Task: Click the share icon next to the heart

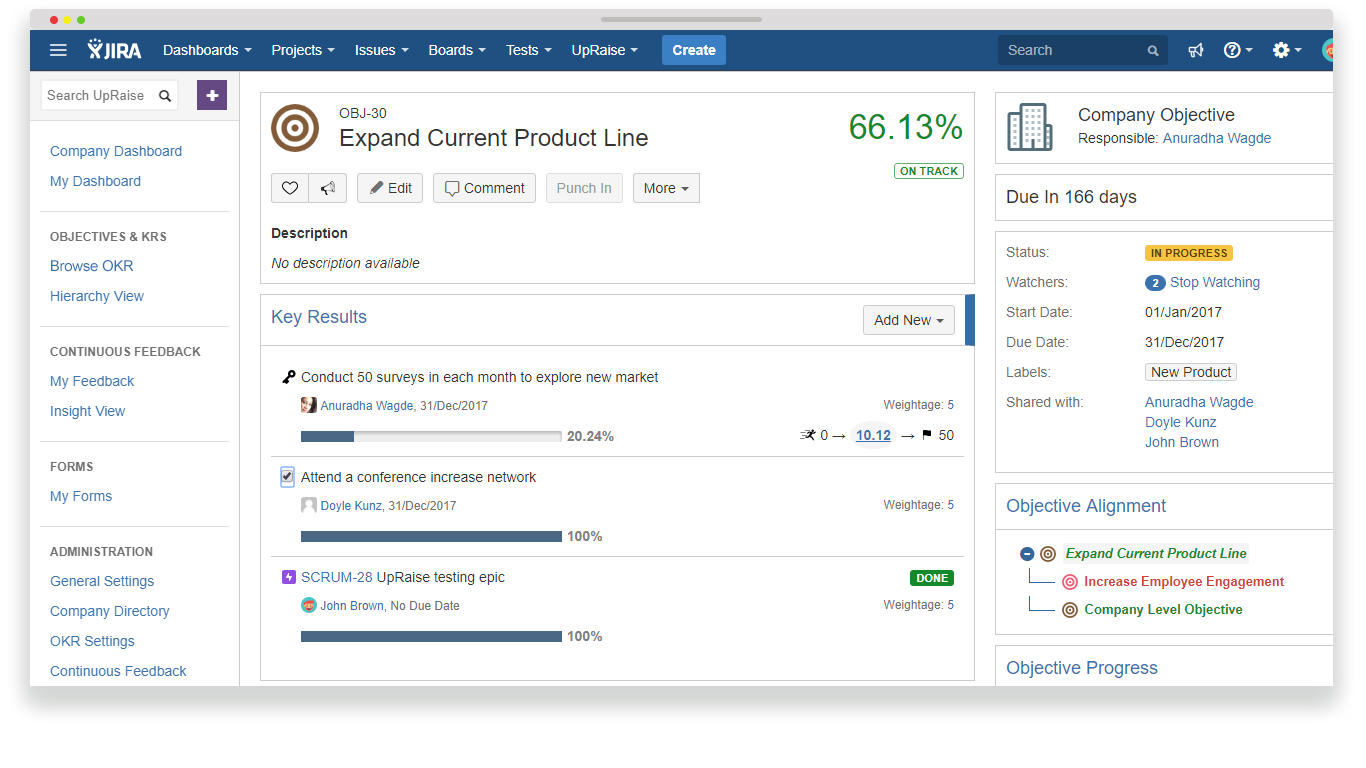Action: click(327, 188)
